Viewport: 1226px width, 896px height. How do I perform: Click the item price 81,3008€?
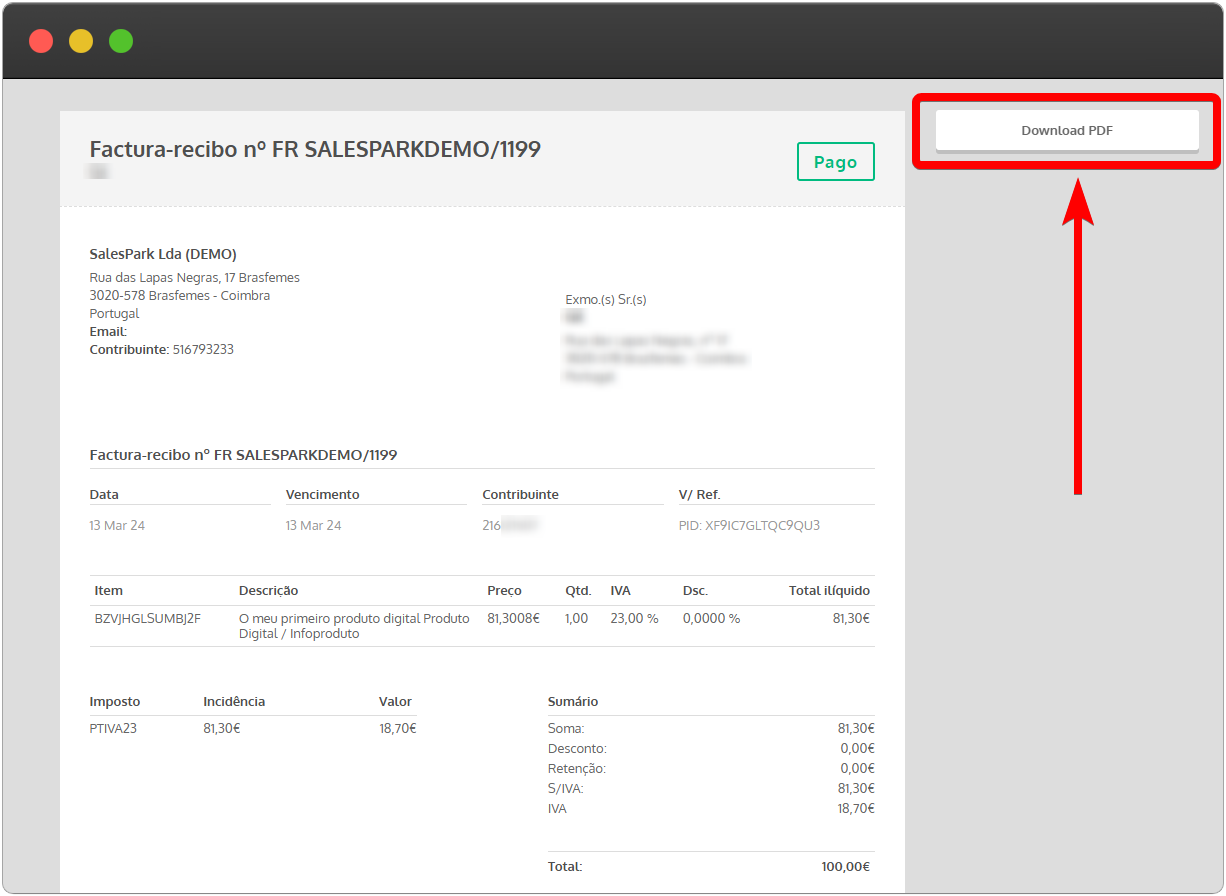(513, 618)
